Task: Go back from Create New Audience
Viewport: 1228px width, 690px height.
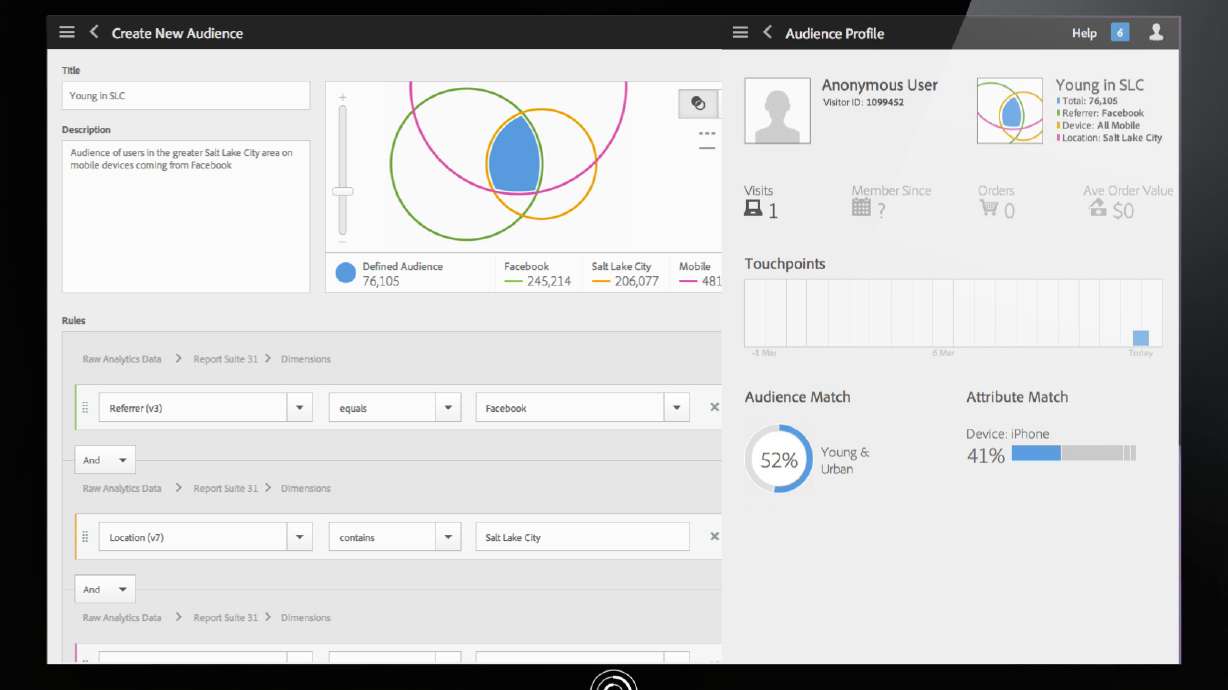Action: tap(94, 32)
